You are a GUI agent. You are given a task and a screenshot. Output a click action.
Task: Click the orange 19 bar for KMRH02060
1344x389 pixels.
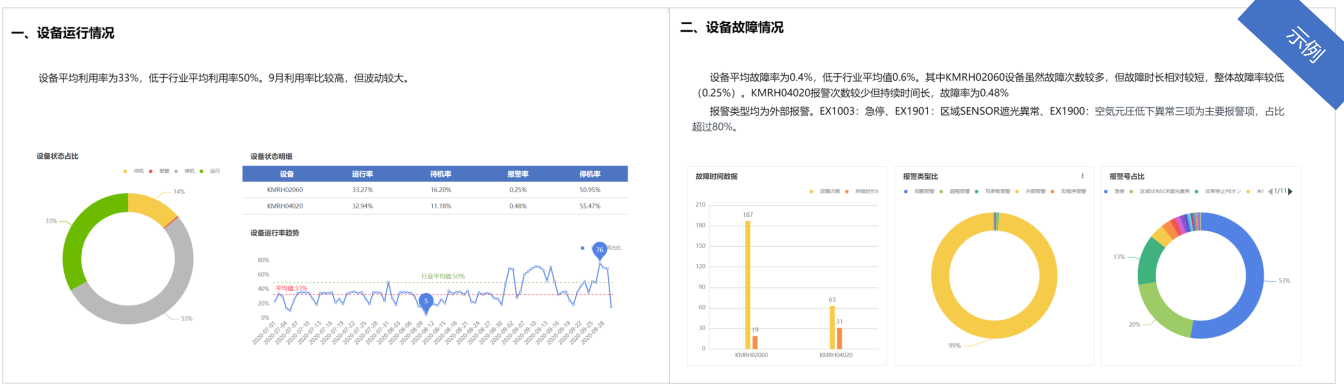click(x=754, y=342)
